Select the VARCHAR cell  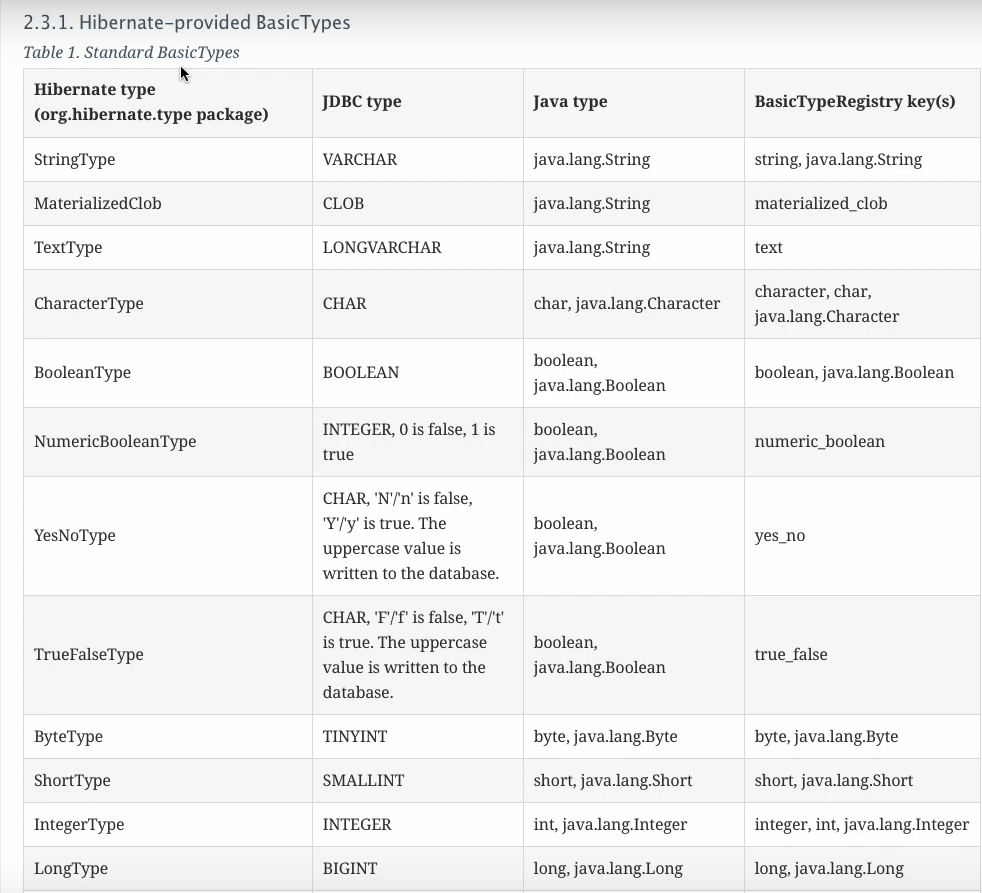[418, 160]
